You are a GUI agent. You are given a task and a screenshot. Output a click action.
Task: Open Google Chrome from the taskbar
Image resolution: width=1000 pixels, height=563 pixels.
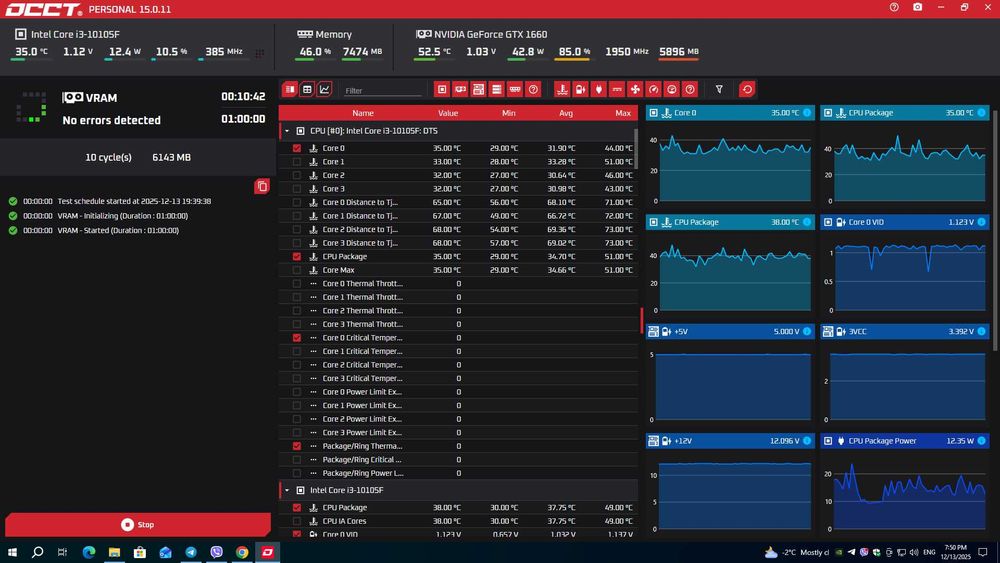coord(242,552)
